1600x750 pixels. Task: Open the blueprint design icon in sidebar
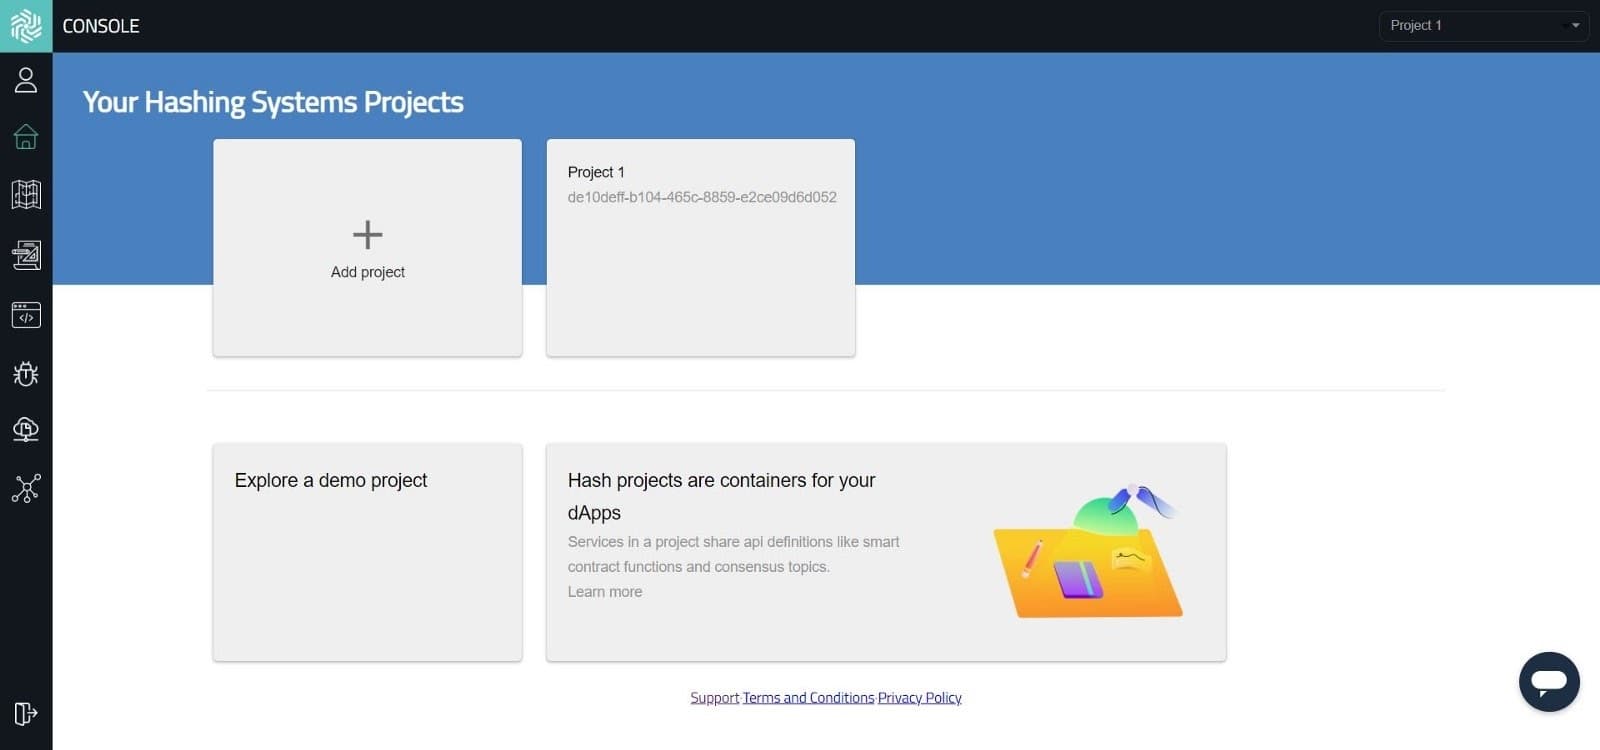26,255
